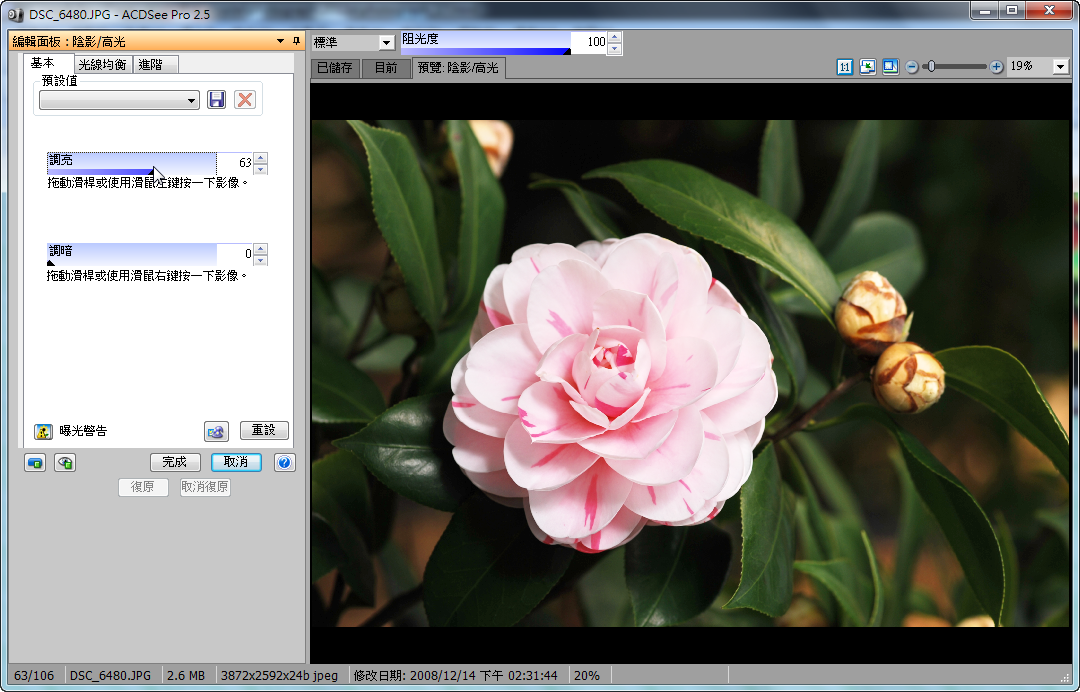Switch to the 光線均衡 tab
Screen dimensions: 1080x692
pos(103,65)
